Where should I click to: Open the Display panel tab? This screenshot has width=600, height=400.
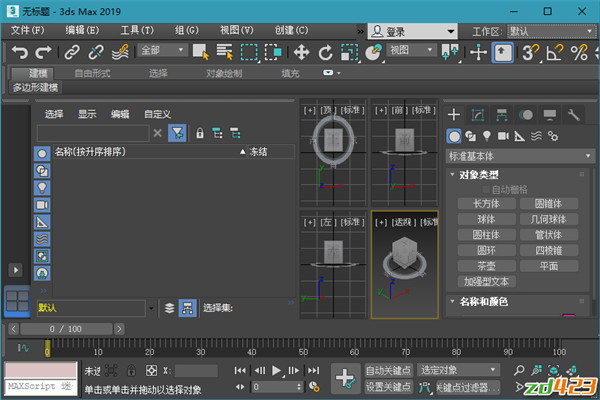coord(550,114)
